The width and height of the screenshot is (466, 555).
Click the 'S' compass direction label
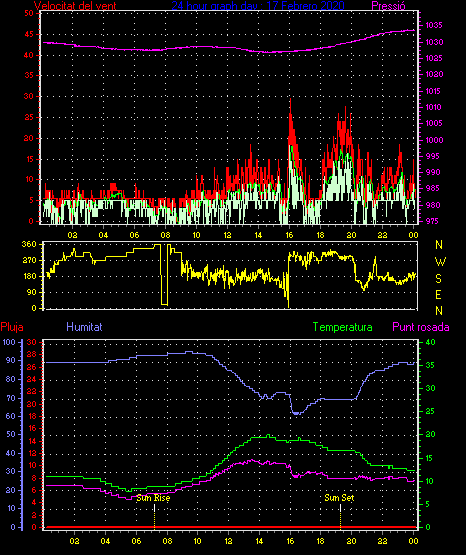click(438, 279)
